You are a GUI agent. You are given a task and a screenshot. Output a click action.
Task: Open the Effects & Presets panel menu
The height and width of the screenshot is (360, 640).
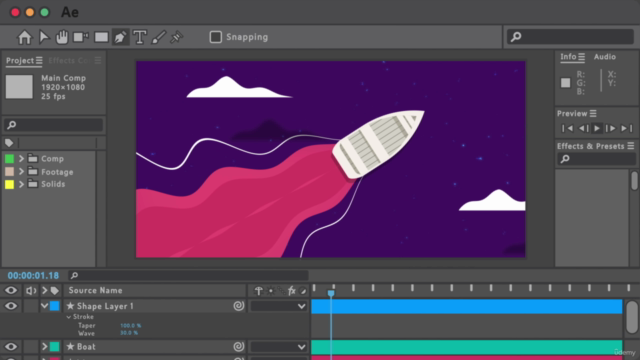tap(631, 146)
